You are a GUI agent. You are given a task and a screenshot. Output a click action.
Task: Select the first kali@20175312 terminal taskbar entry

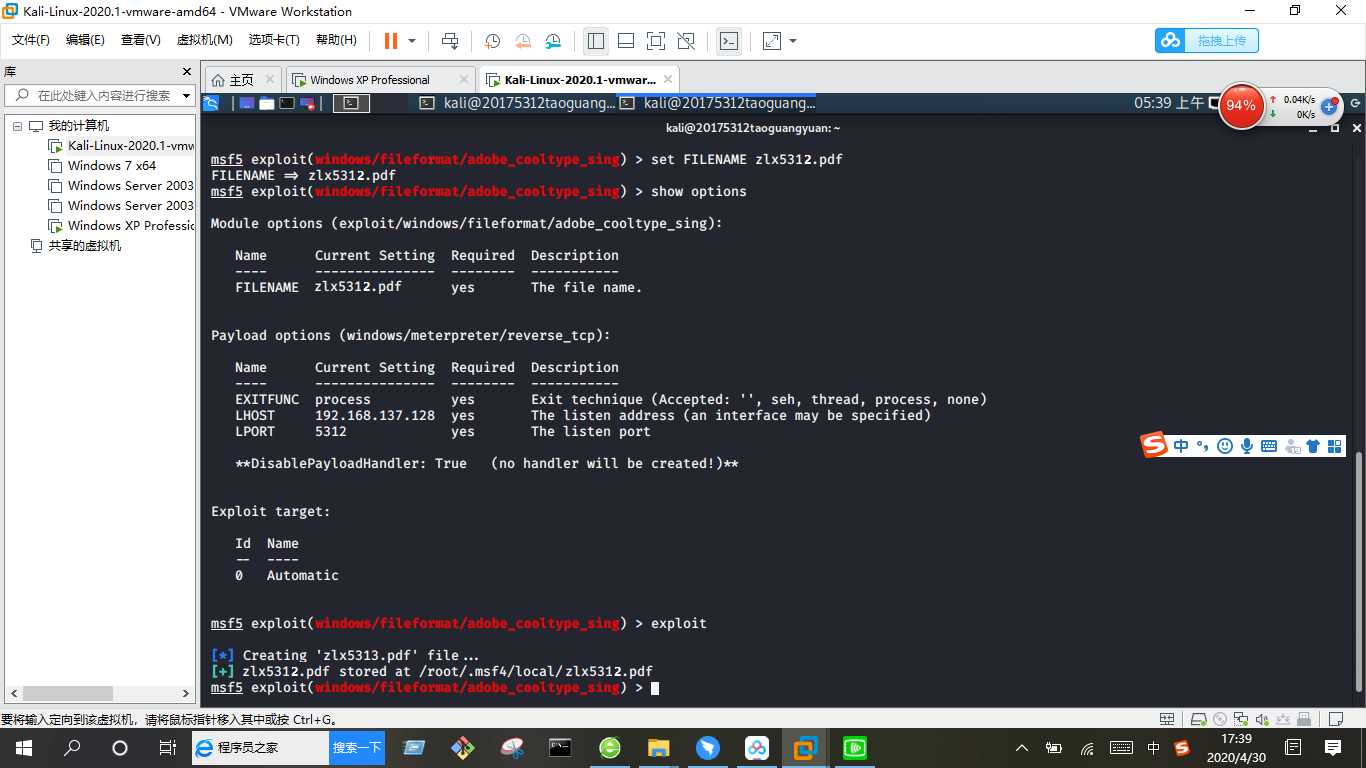click(517, 103)
